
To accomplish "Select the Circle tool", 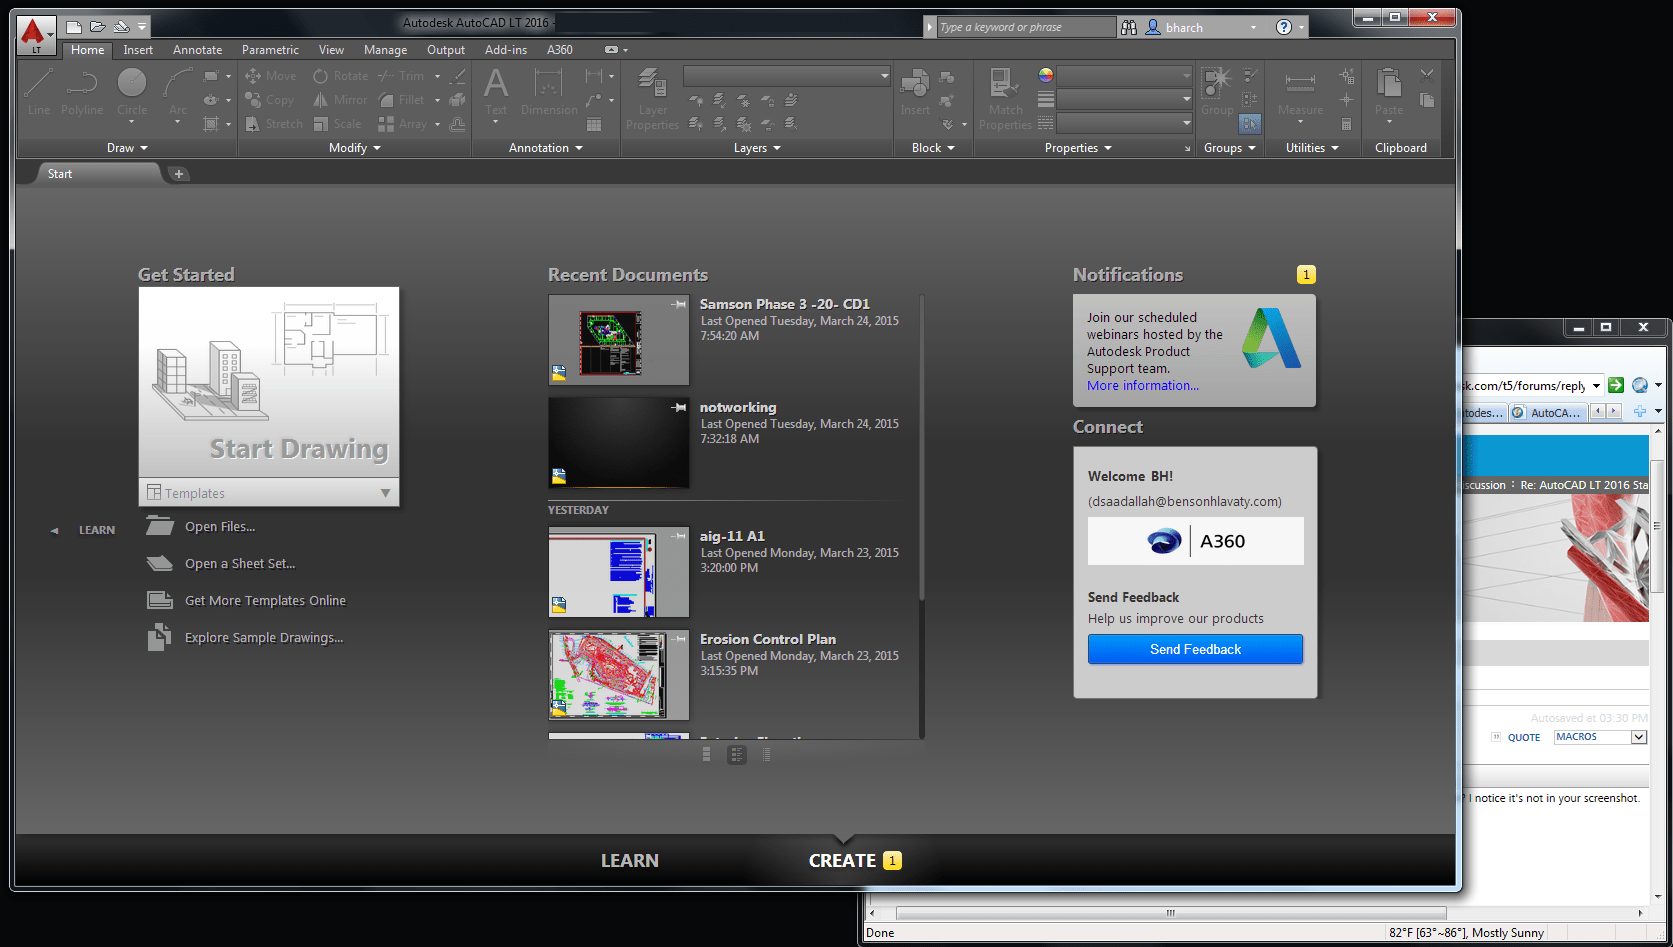I will coord(132,92).
